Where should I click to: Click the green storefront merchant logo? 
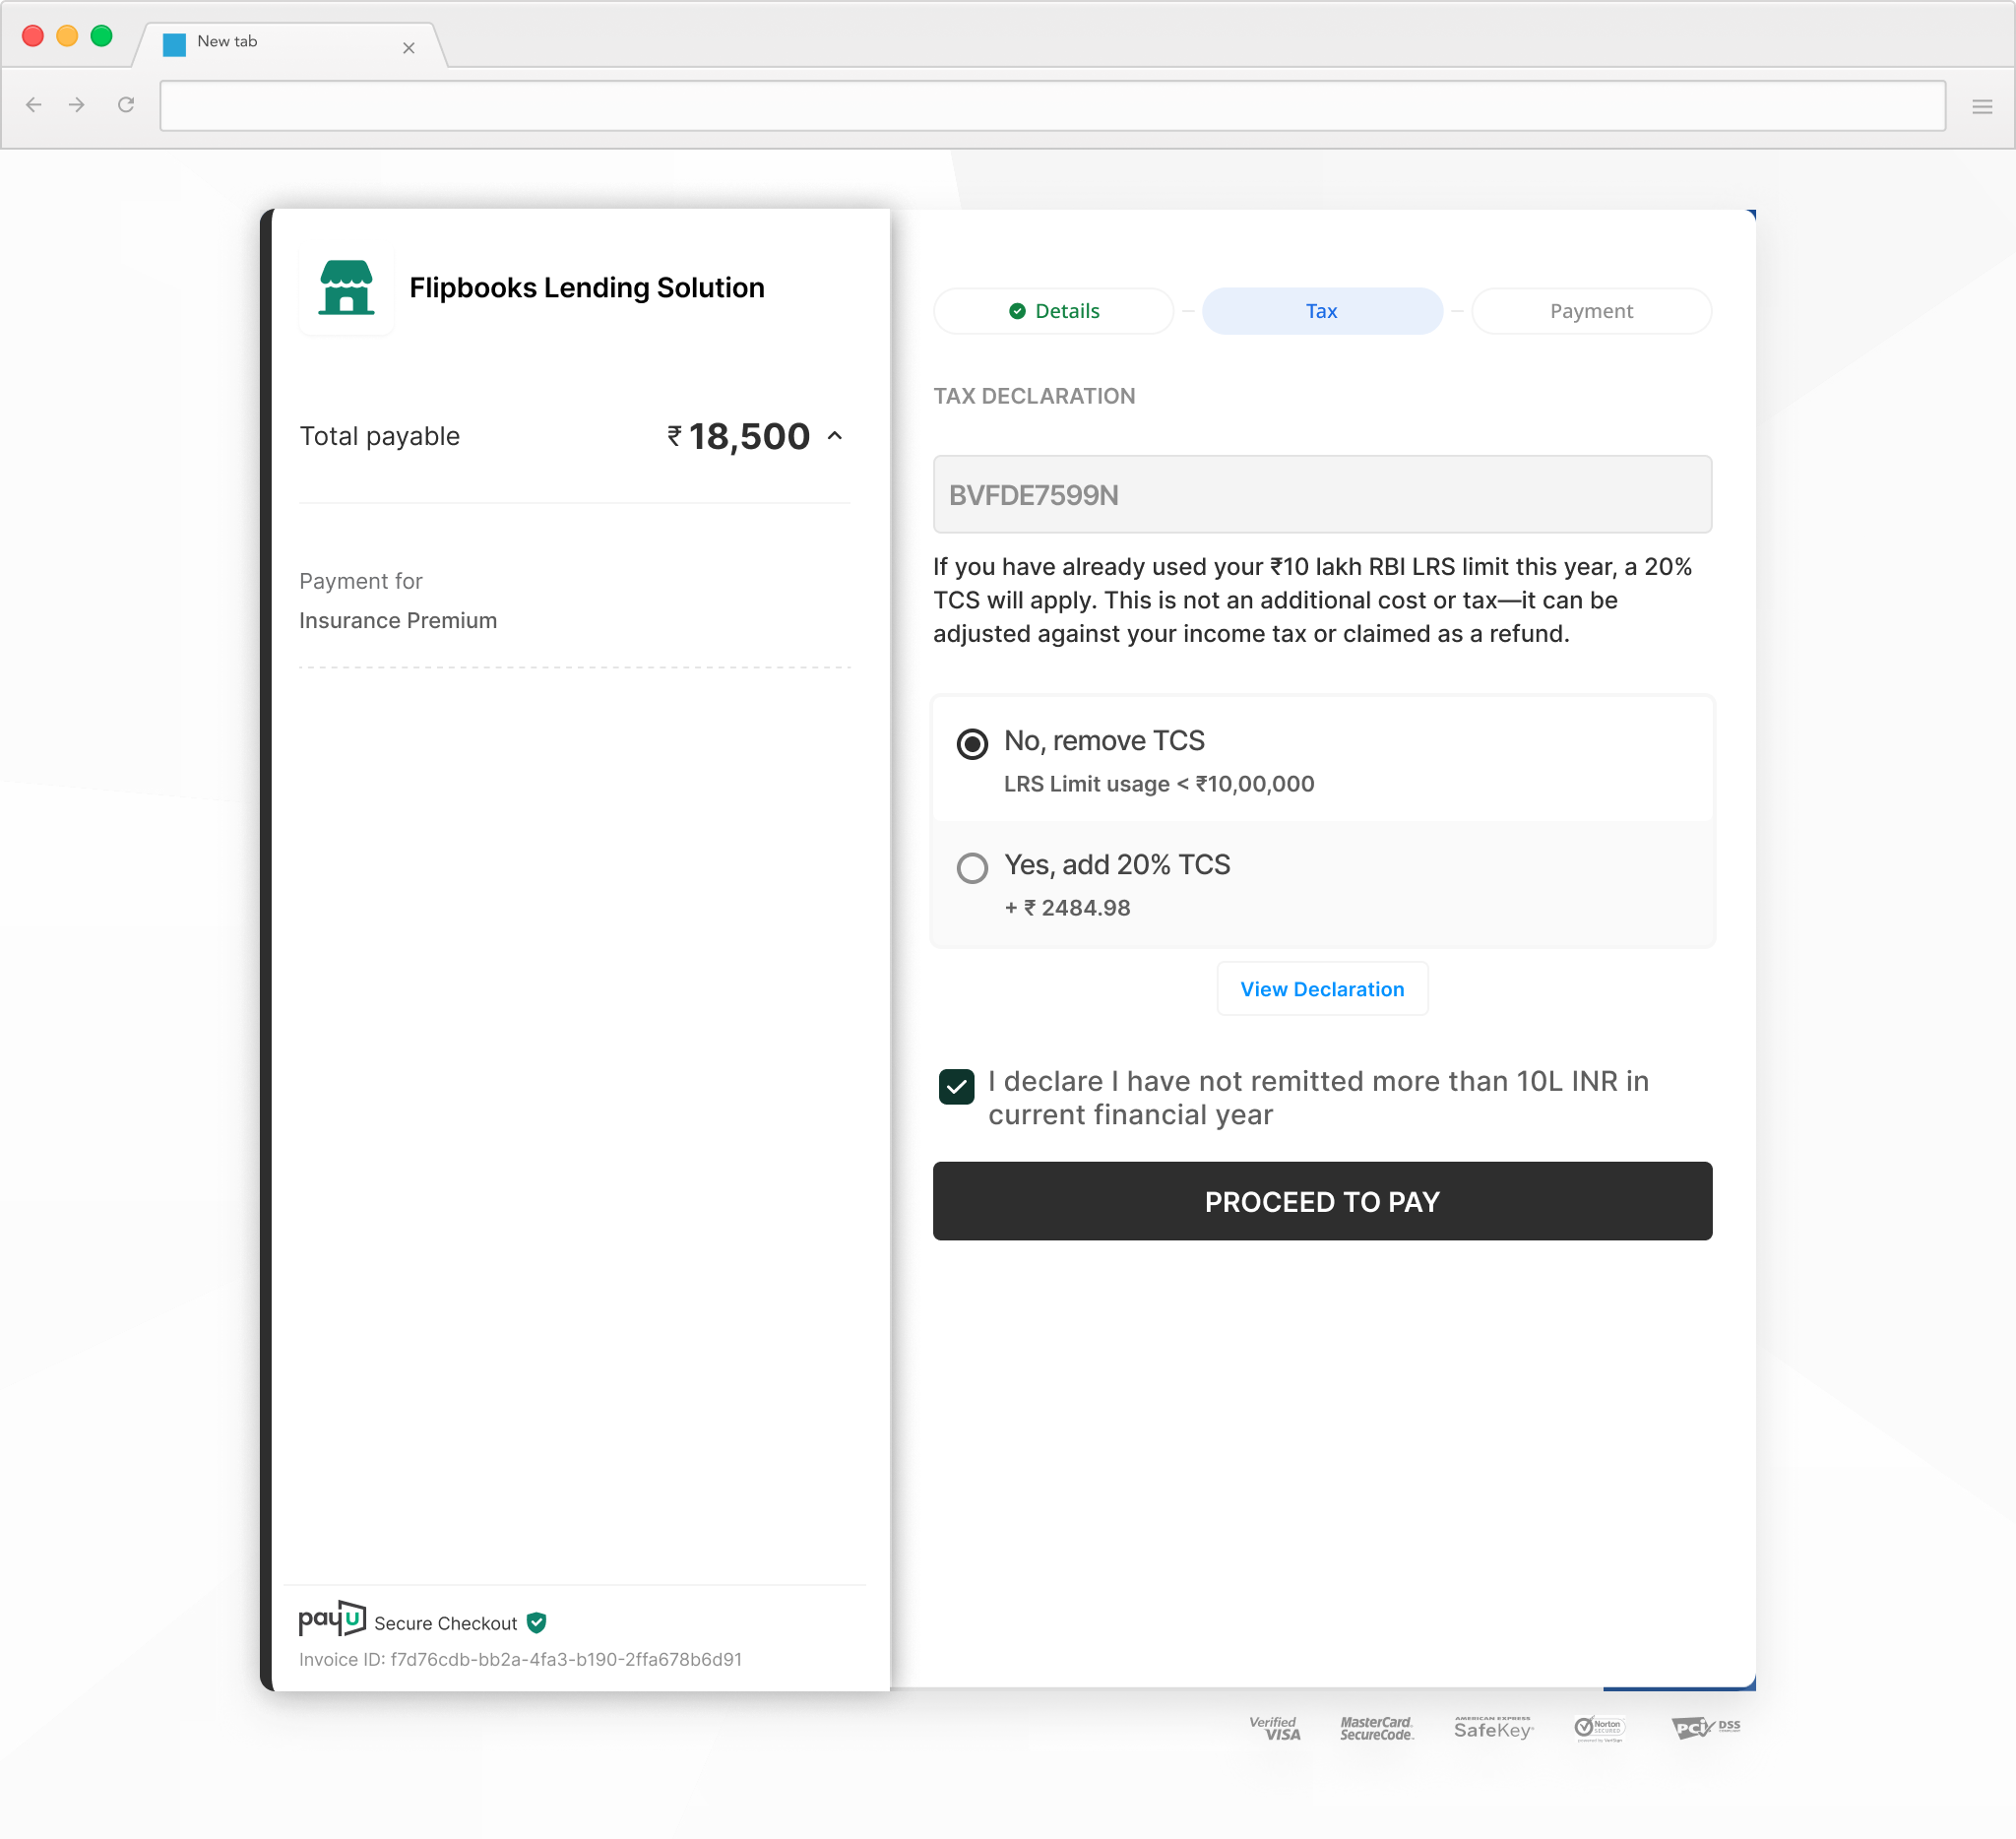click(x=346, y=288)
